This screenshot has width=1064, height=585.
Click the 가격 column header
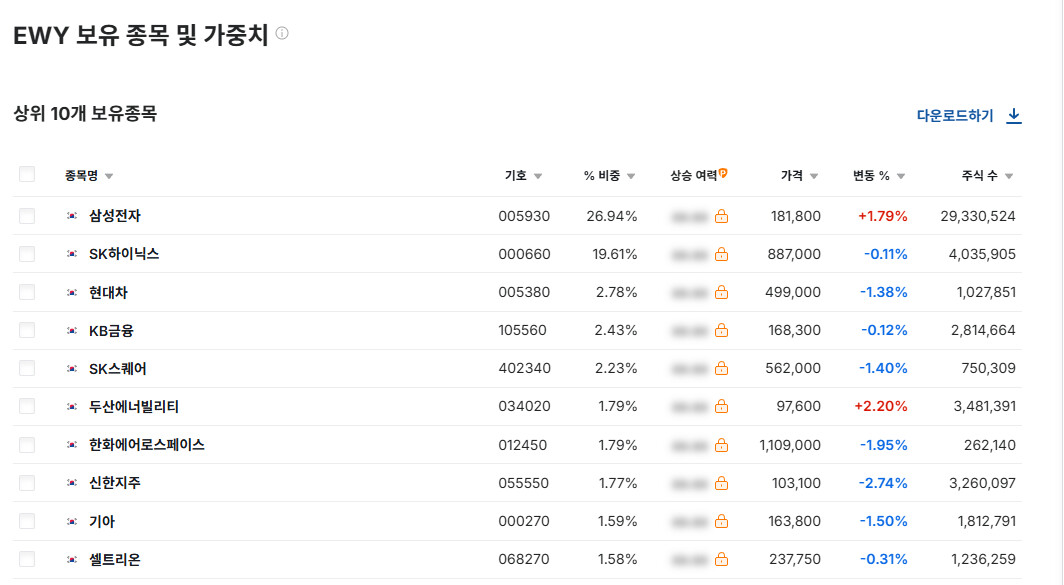pyautogui.click(x=792, y=176)
